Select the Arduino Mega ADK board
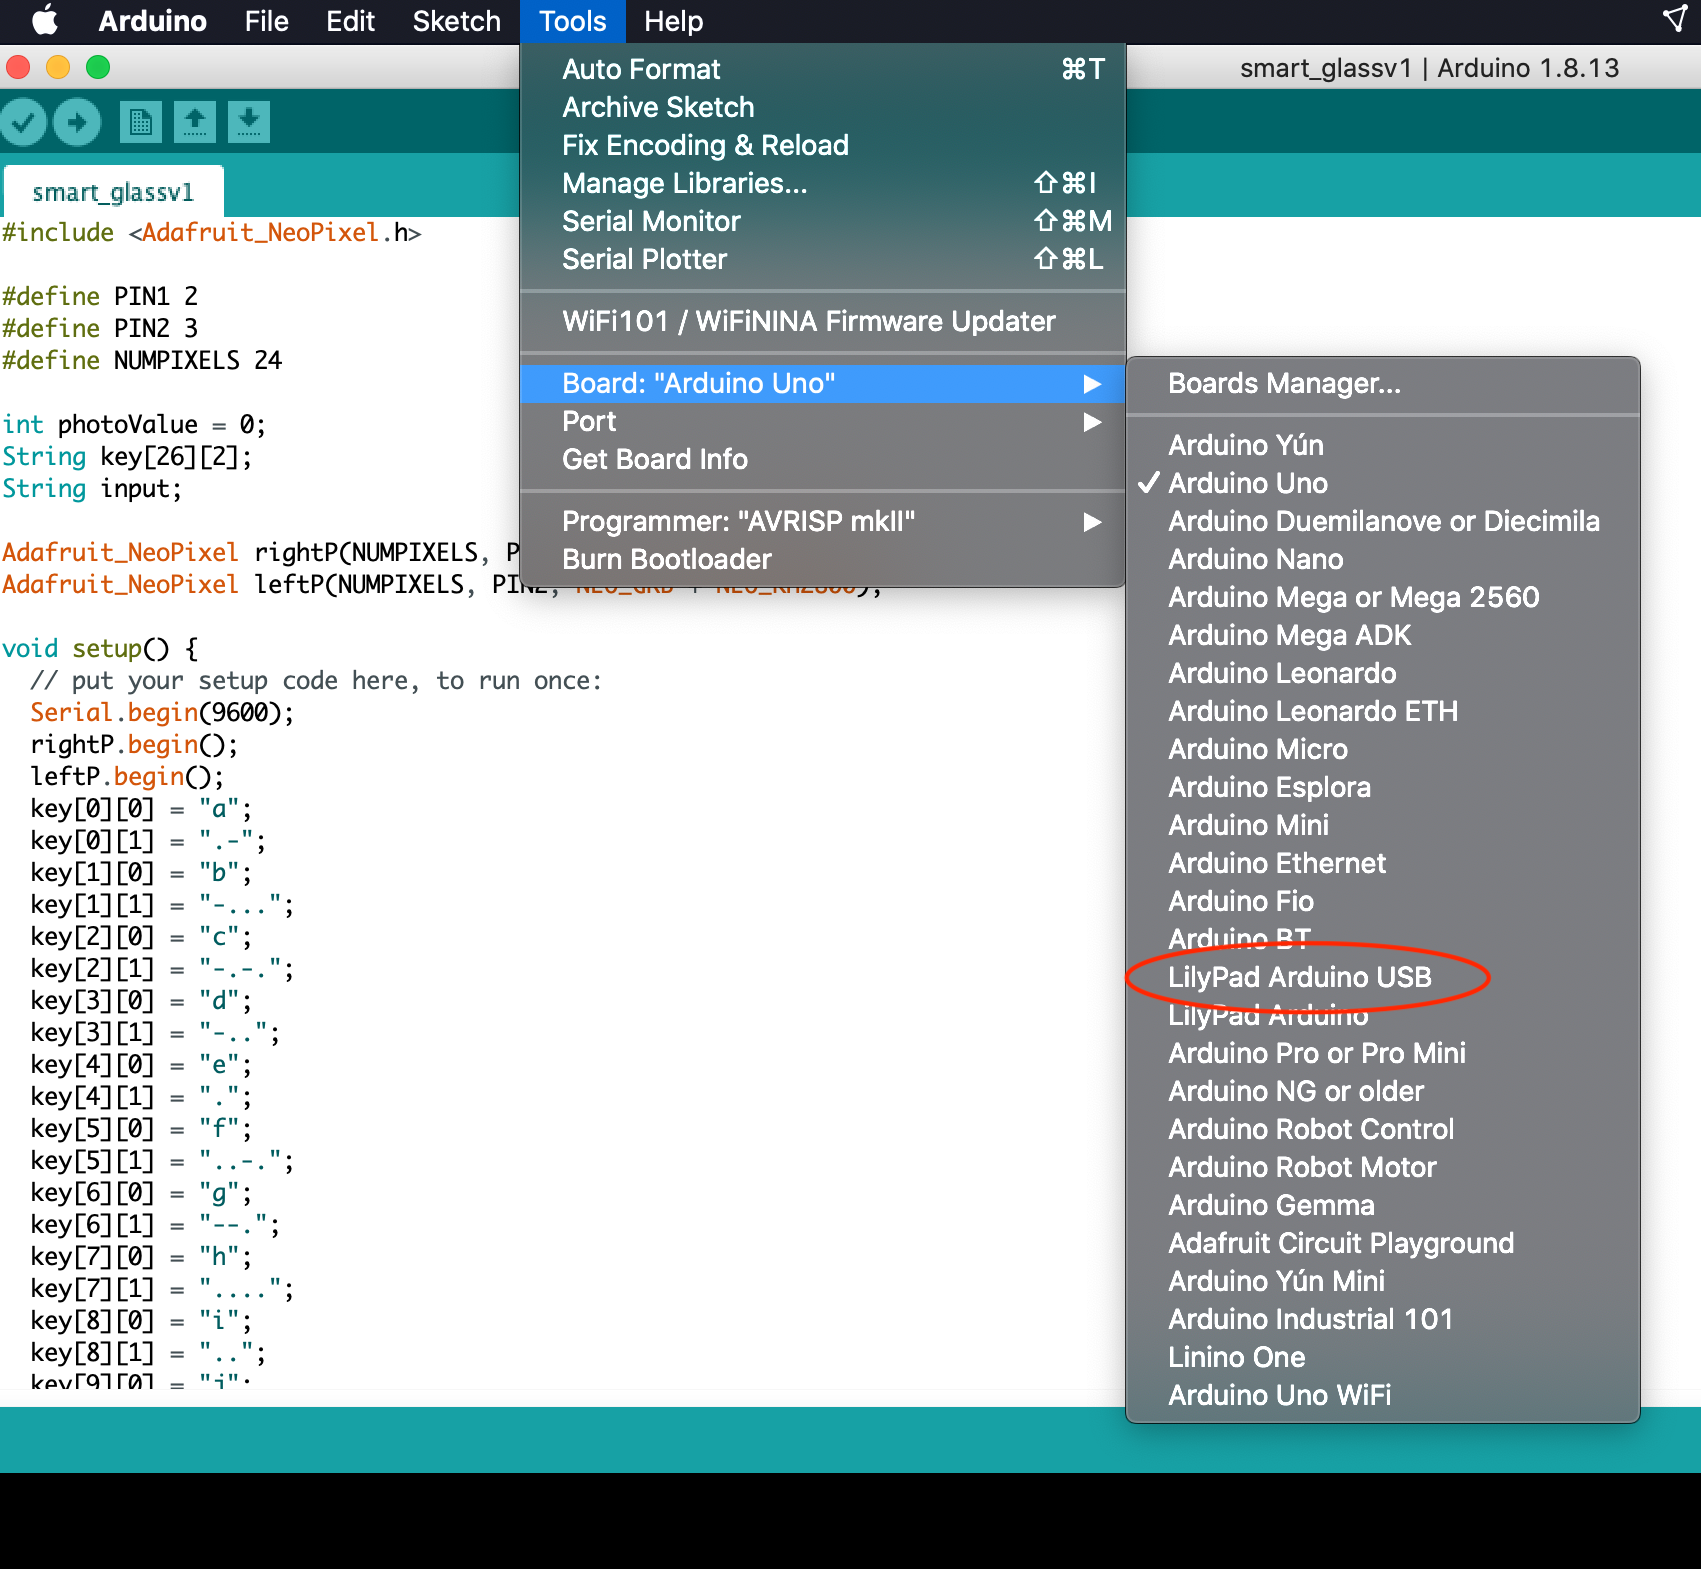This screenshot has width=1701, height=1569. 1383,635
